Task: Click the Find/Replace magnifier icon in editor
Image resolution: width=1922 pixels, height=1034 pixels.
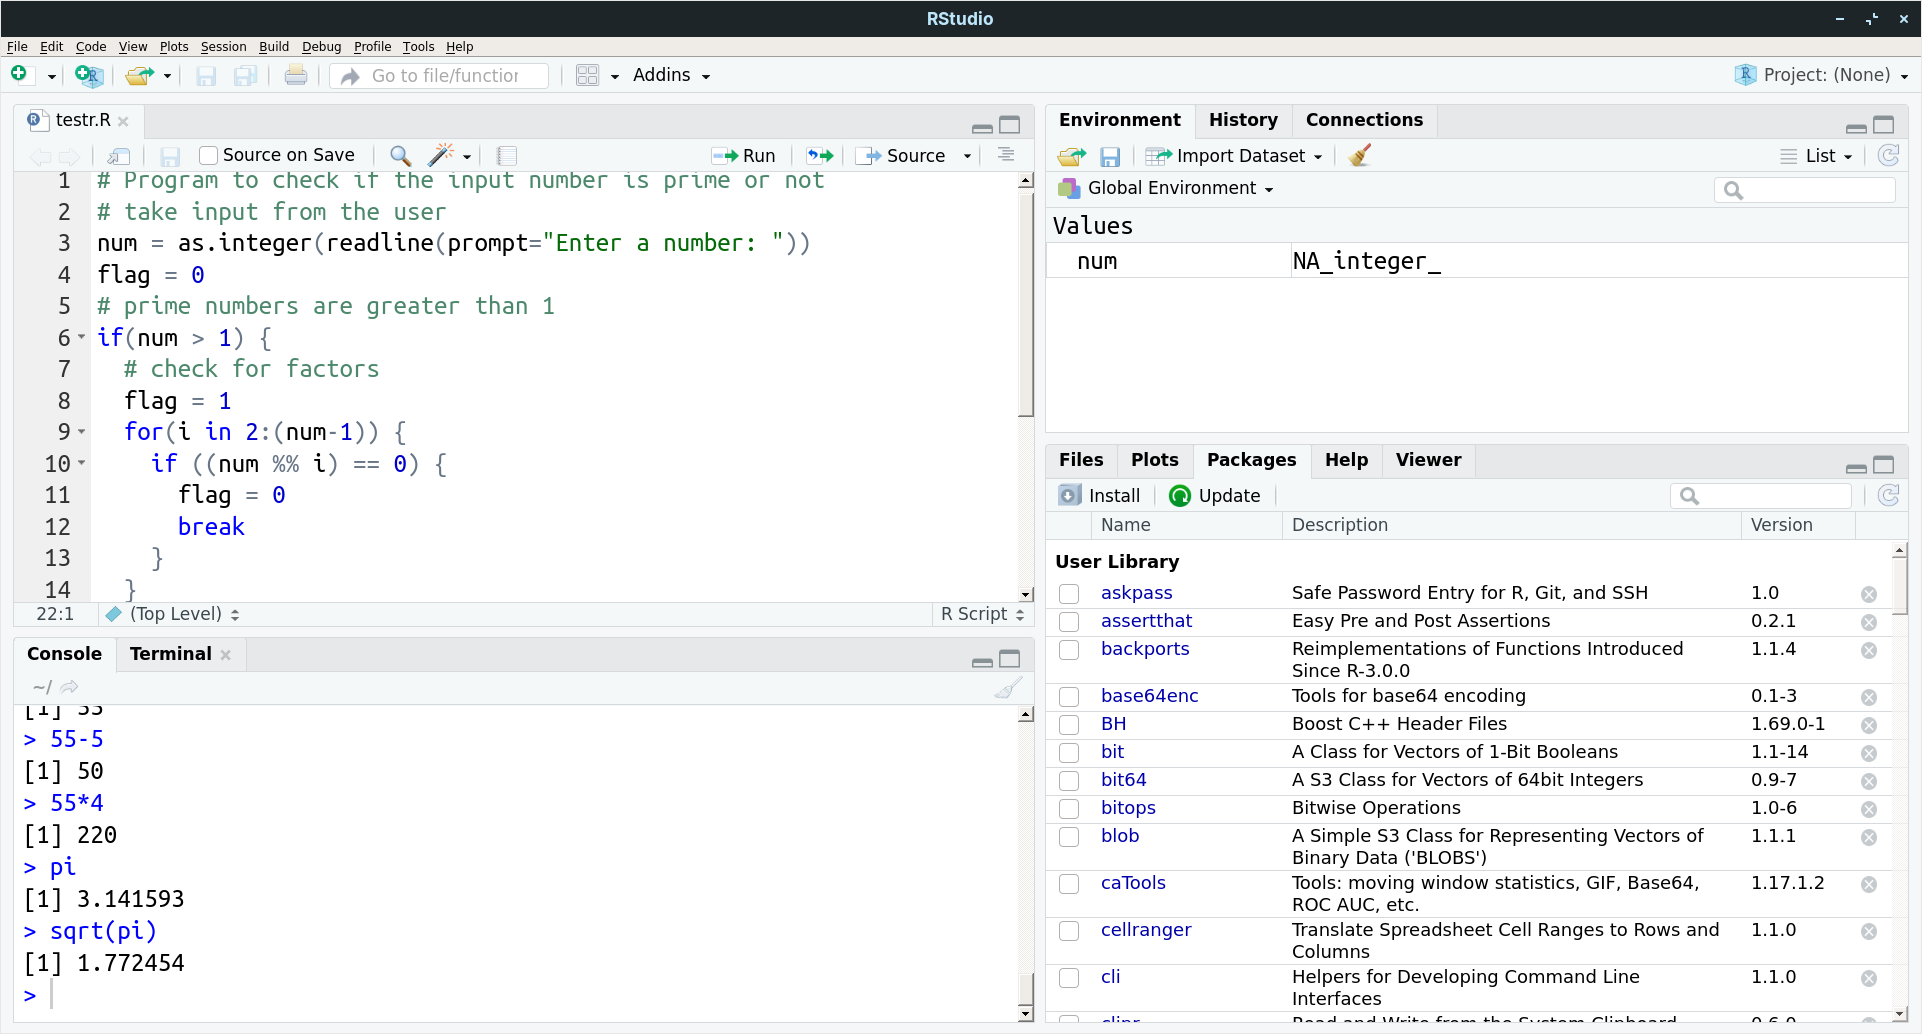Action: [400, 155]
